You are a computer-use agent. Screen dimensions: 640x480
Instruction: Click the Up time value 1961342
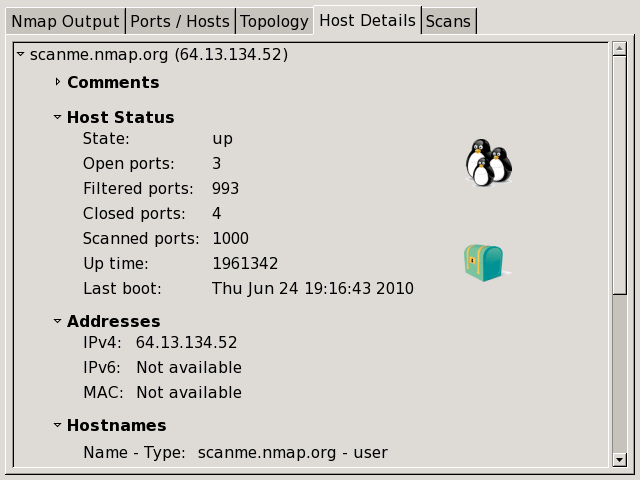(x=245, y=264)
